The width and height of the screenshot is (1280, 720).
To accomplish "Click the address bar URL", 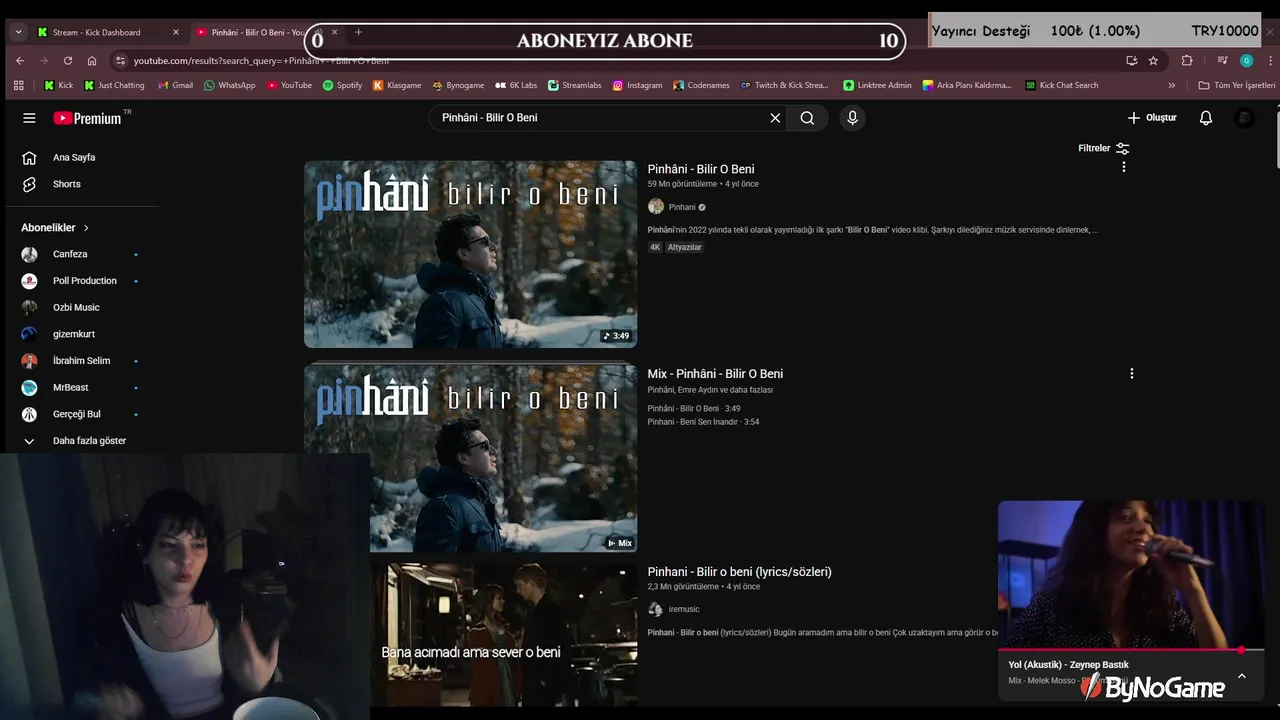I will pyautogui.click(x=262, y=60).
